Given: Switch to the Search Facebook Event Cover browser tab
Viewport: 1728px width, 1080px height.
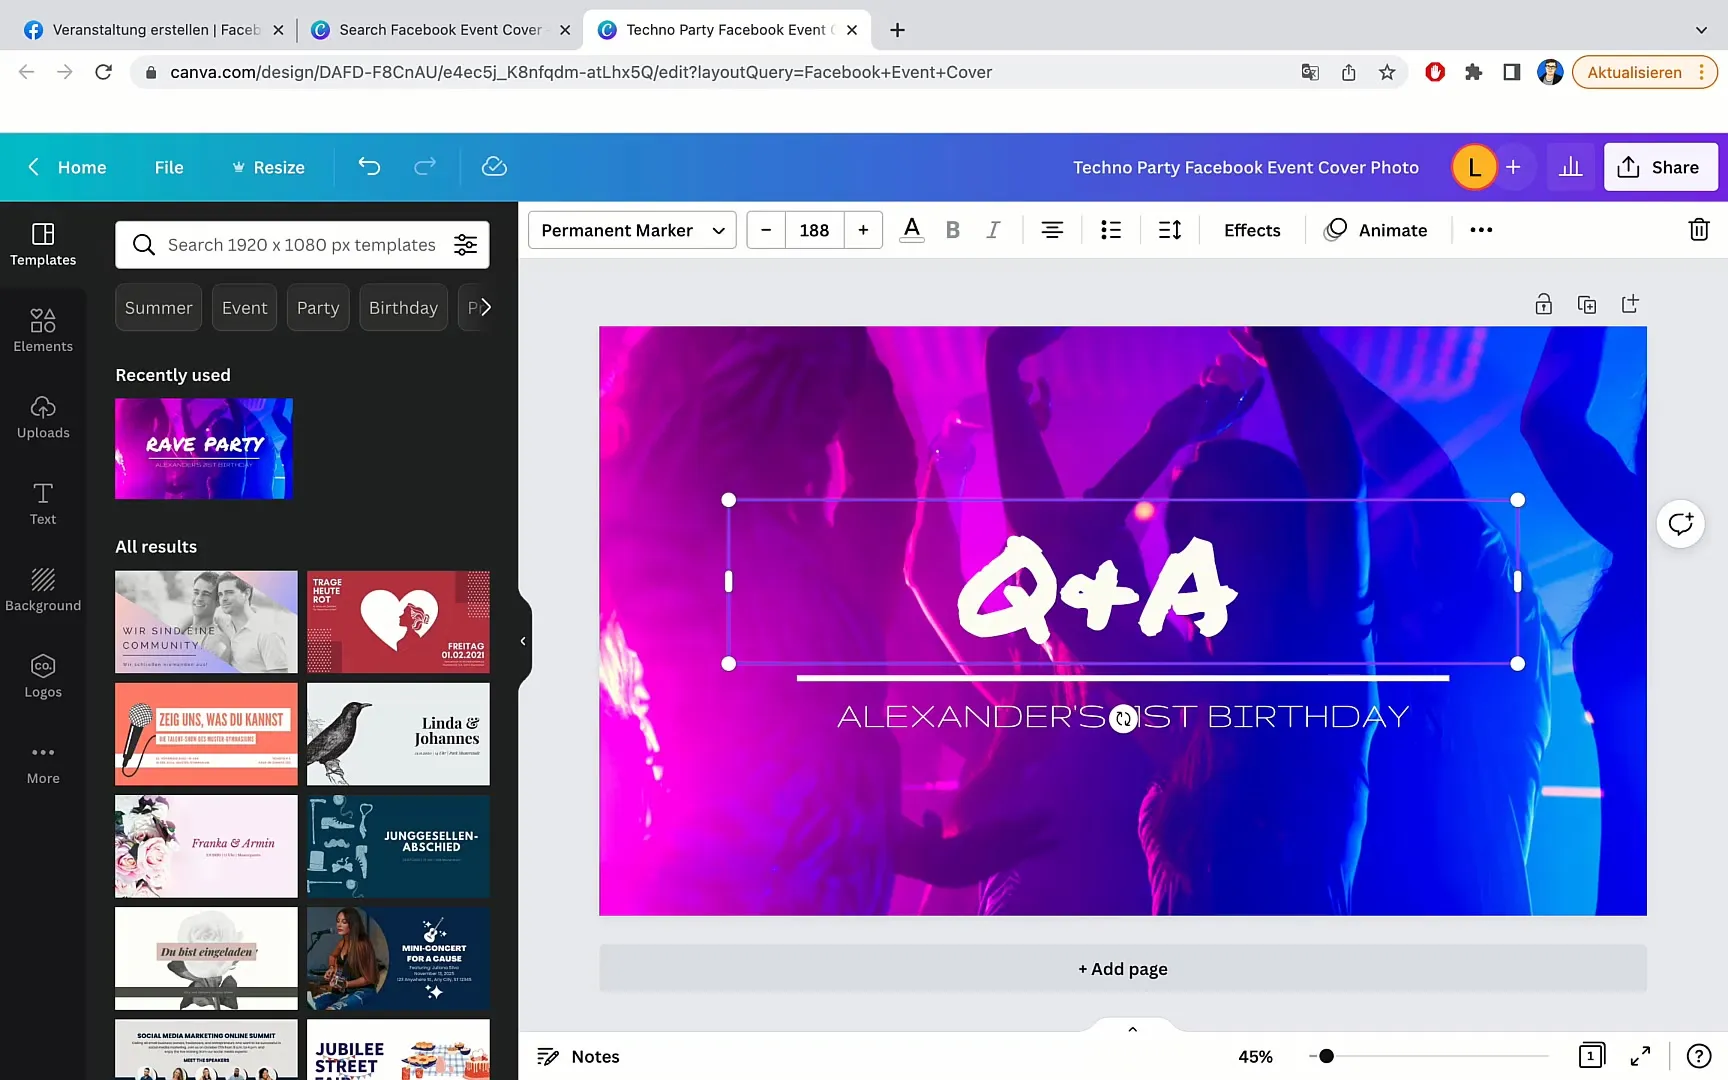Looking at the screenshot, I should pos(440,30).
